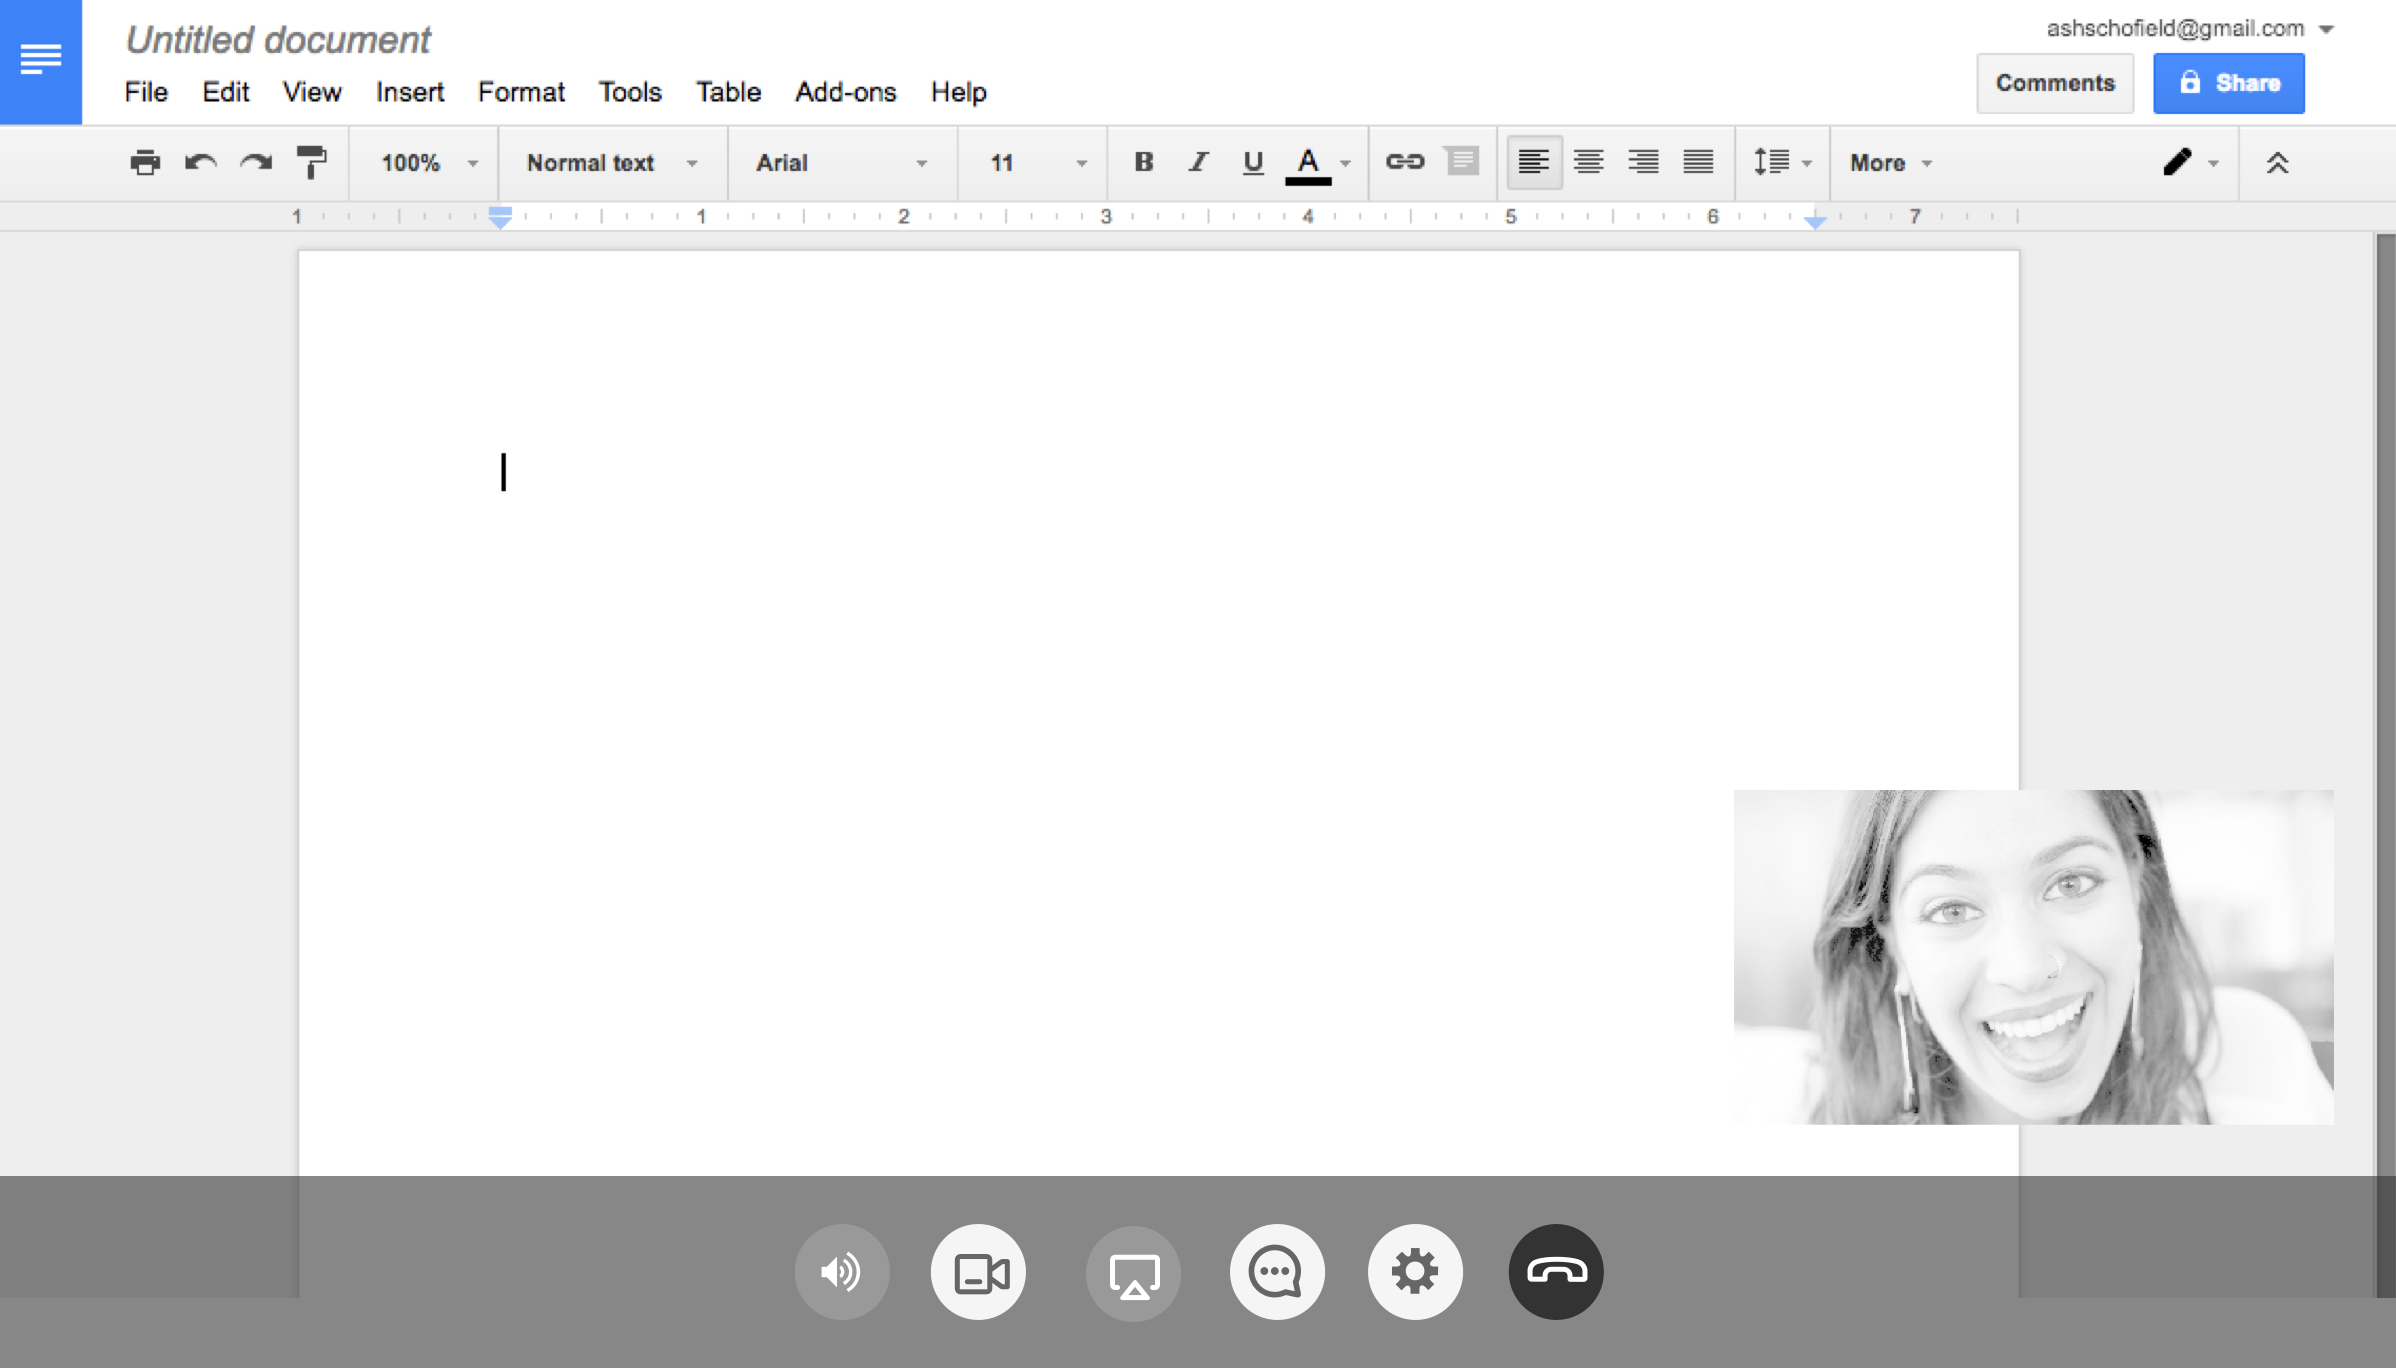Select the Paint format tool

coord(312,162)
